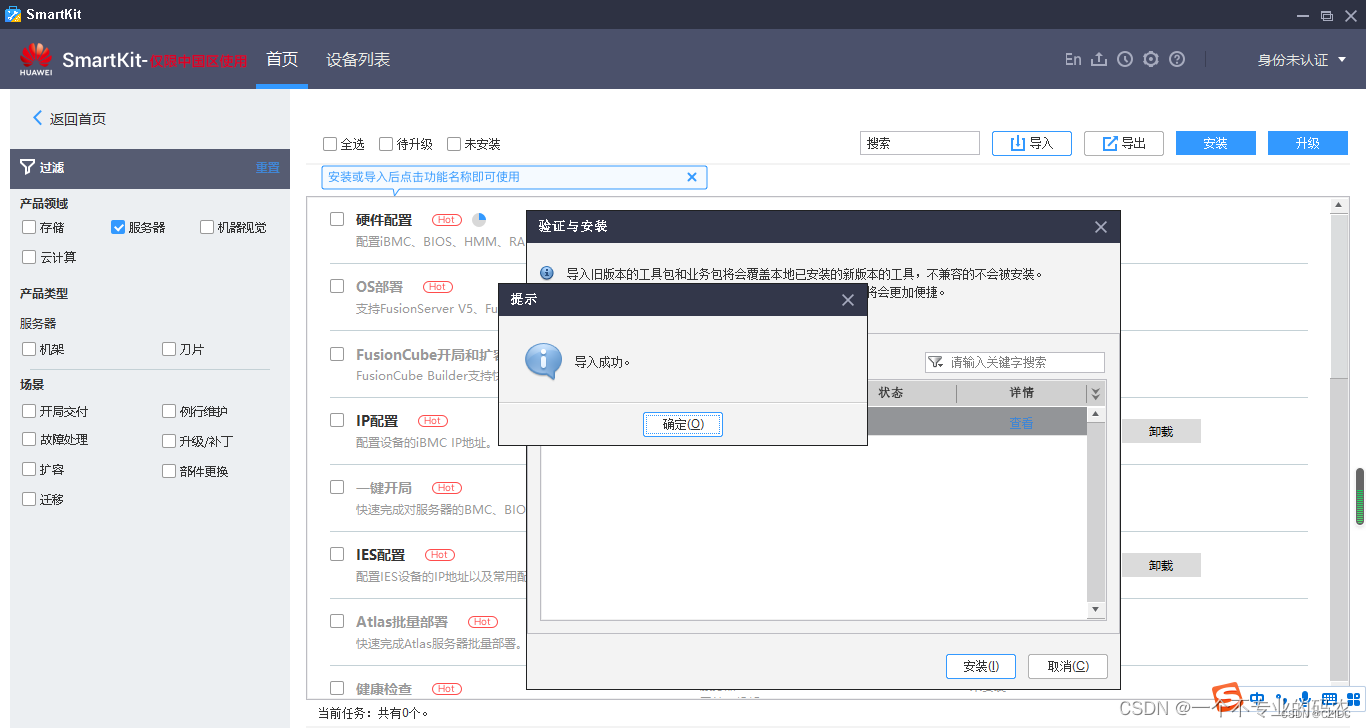Expand the 身份未认证 account dropdown
Viewport: 1366px width, 728px height.
click(x=1302, y=60)
